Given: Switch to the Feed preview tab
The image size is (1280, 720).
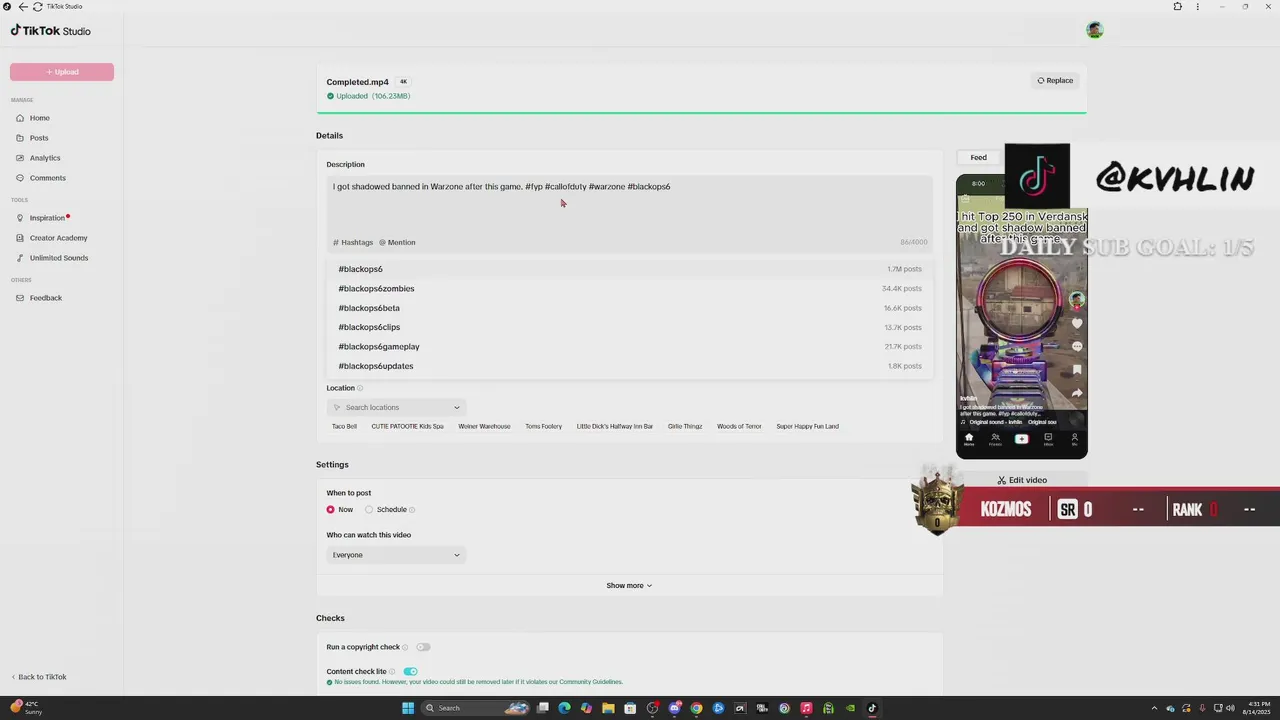Looking at the screenshot, I should point(978,157).
